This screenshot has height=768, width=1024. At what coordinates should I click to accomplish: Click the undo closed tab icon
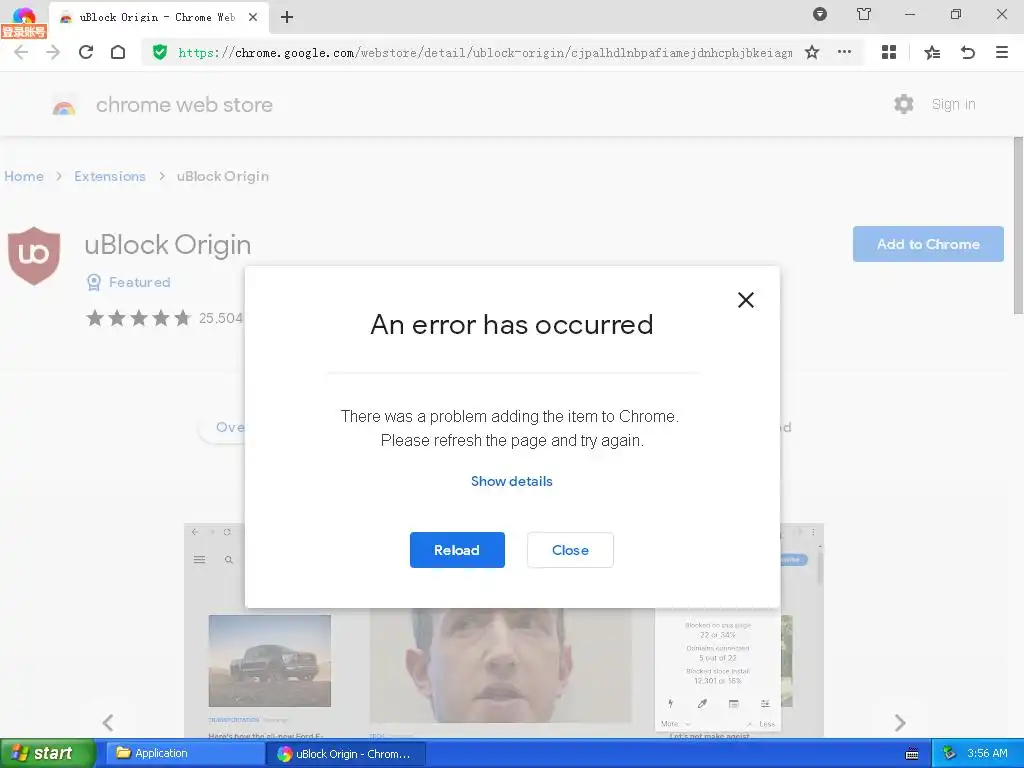click(968, 52)
